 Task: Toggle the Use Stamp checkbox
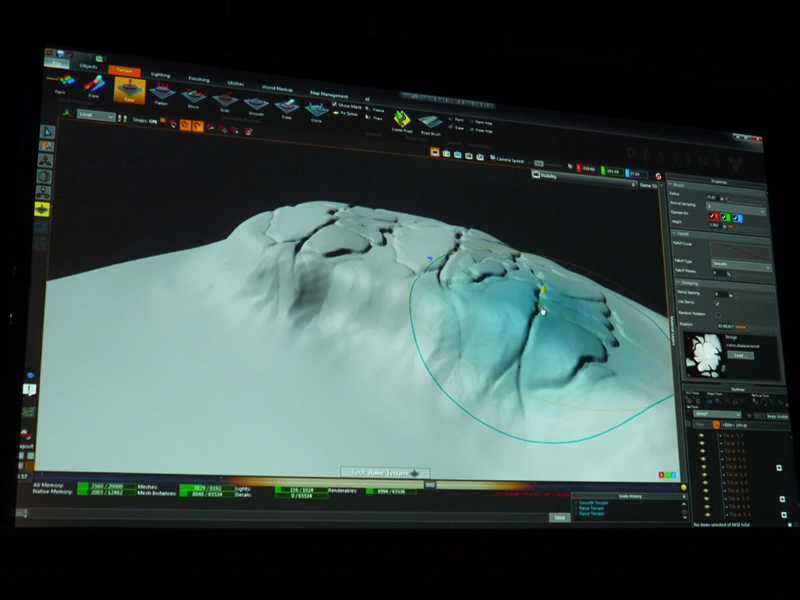(716, 304)
